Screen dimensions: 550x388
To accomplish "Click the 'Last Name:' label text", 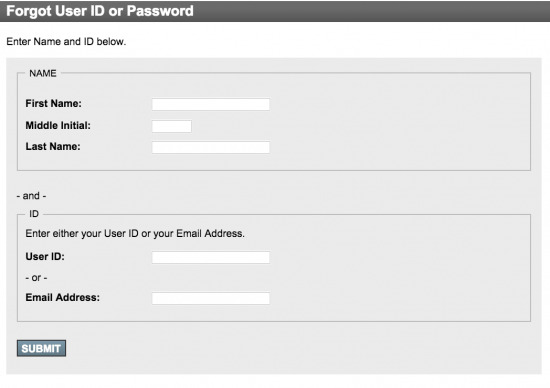I will pyautogui.click(x=53, y=146).
